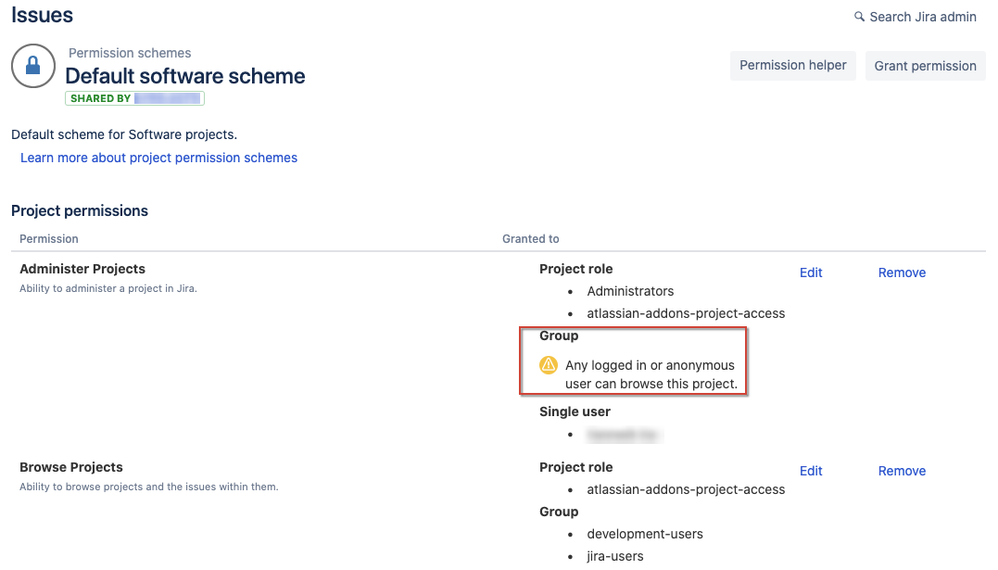Edit the Browse Projects permission
The height and width of the screenshot is (570, 998).
[811, 471]
